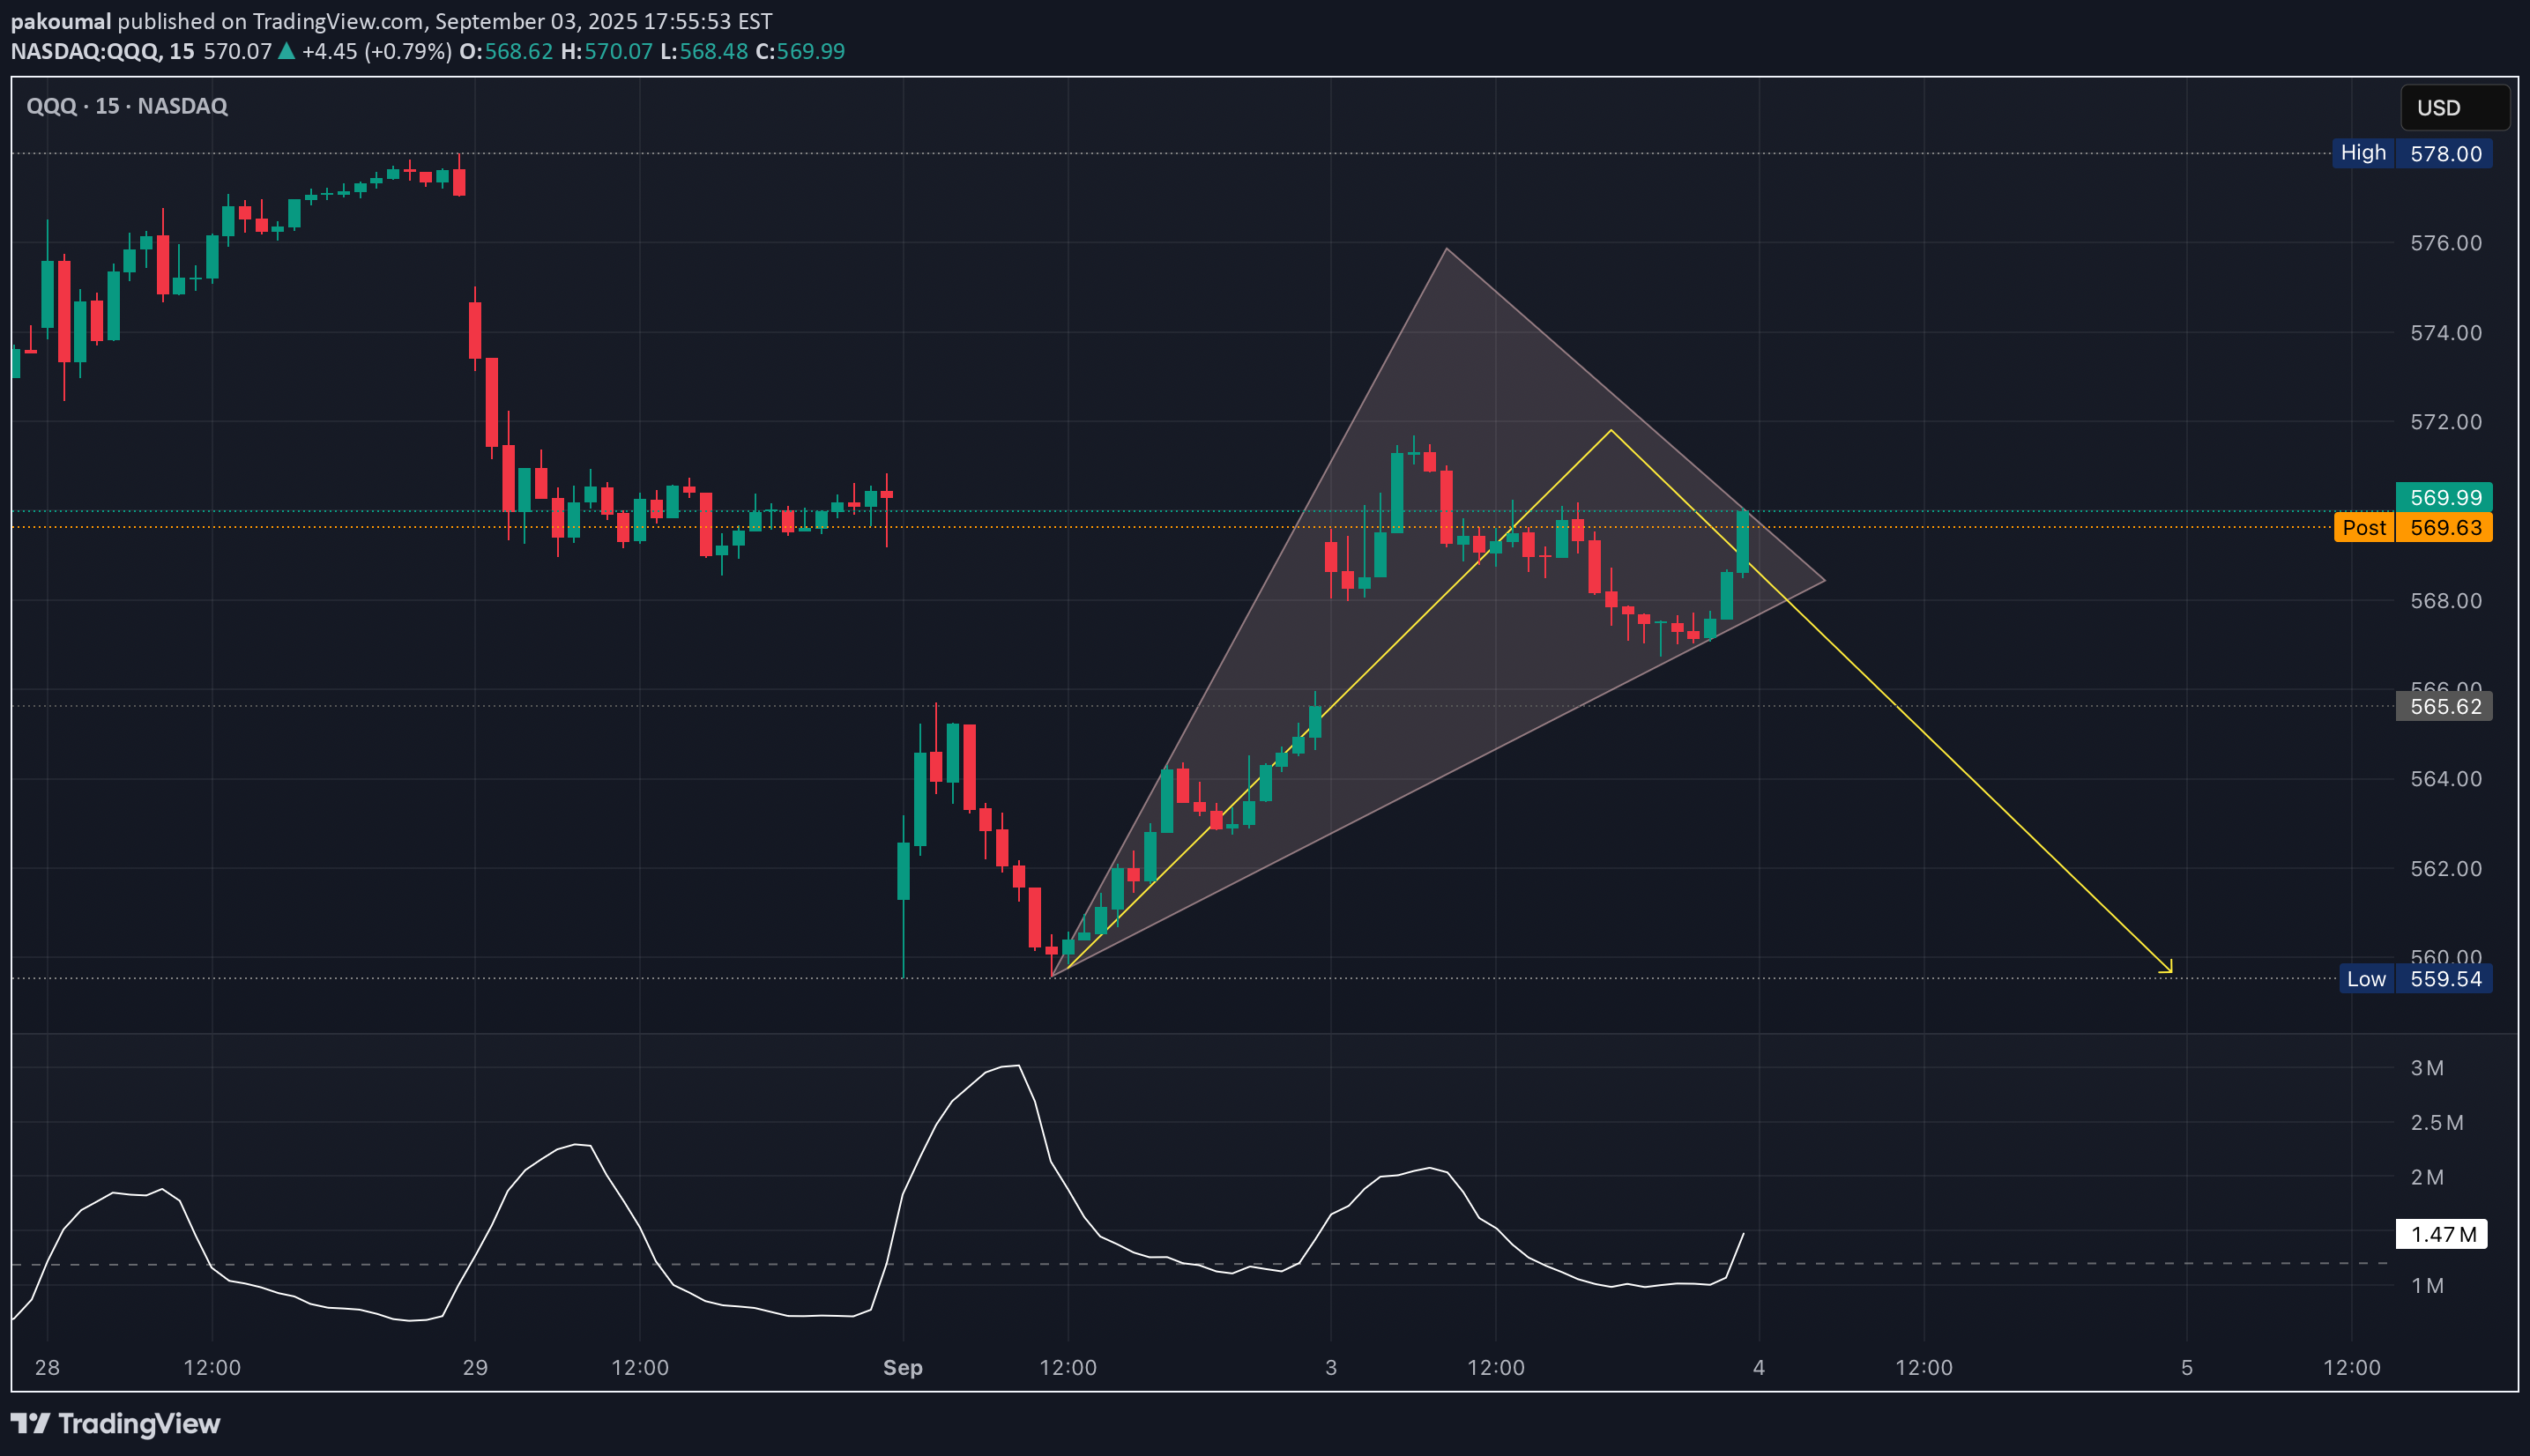Click the 1.47 M volume value label

pyautogui.click(x=2441, y=1233)
